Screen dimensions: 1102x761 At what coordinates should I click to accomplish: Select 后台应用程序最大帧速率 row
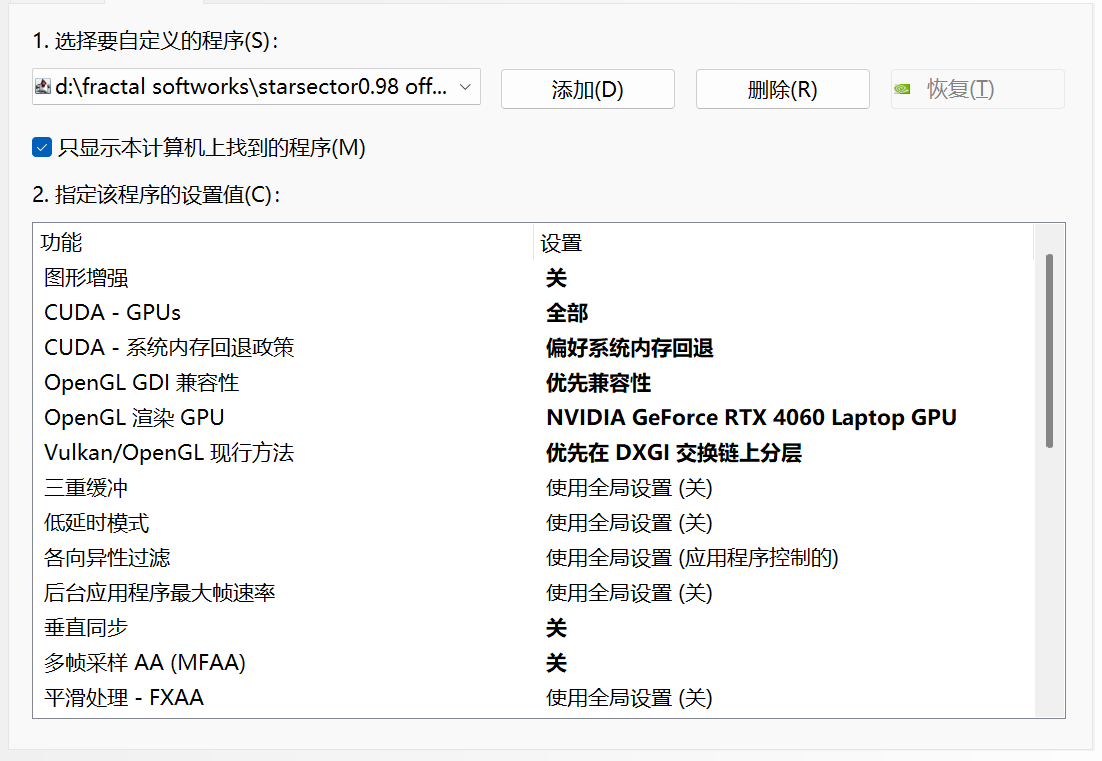click(x=533, y=593)
